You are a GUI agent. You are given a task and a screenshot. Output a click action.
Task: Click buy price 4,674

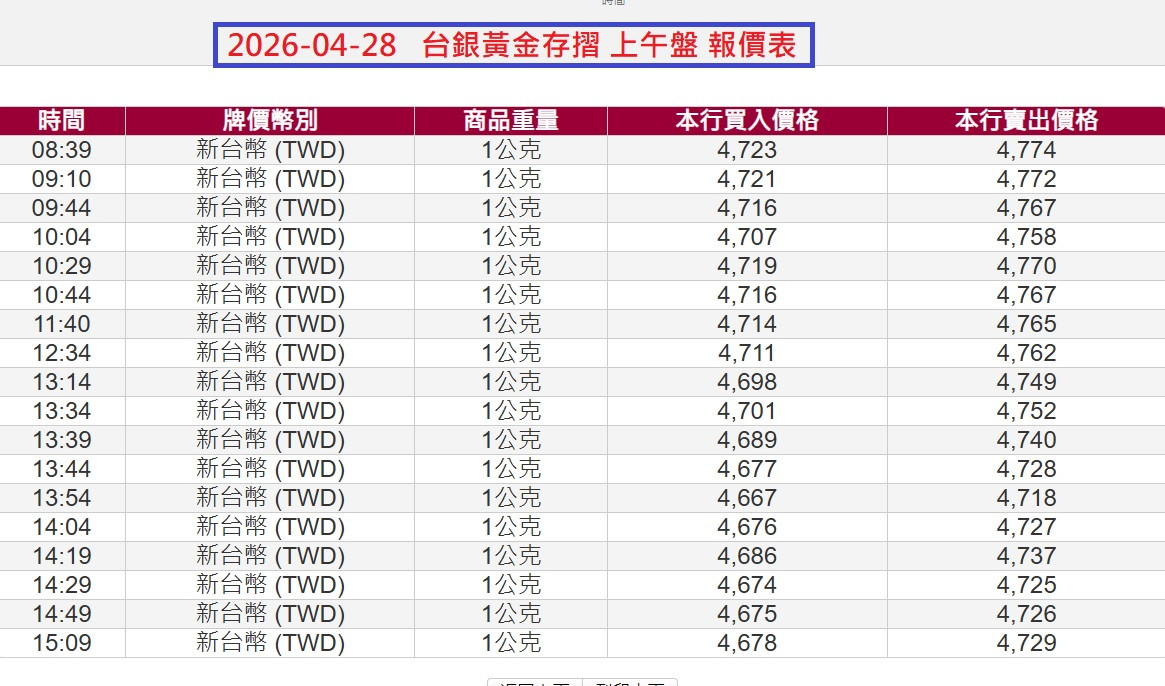[747, 585]
